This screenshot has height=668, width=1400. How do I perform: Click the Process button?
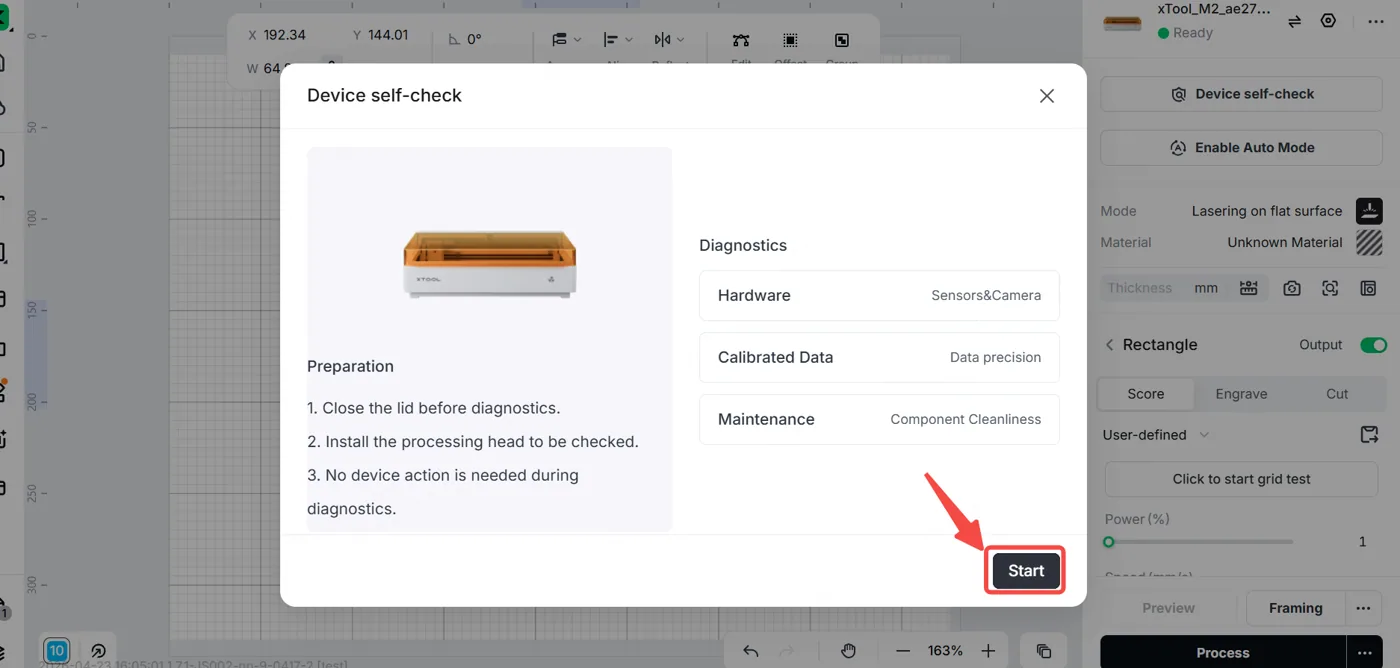[1223, 652]
